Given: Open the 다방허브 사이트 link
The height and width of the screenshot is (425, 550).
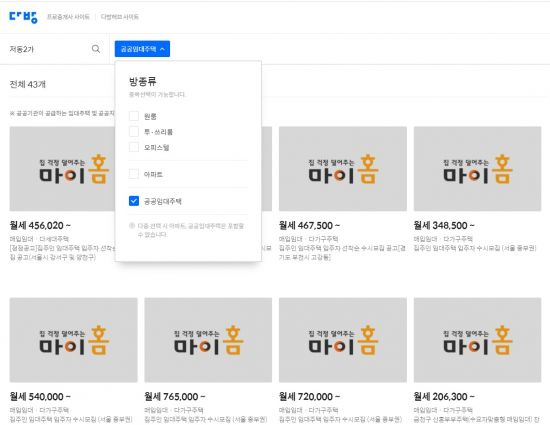Looking at the screenshot, I should point(120,17).
